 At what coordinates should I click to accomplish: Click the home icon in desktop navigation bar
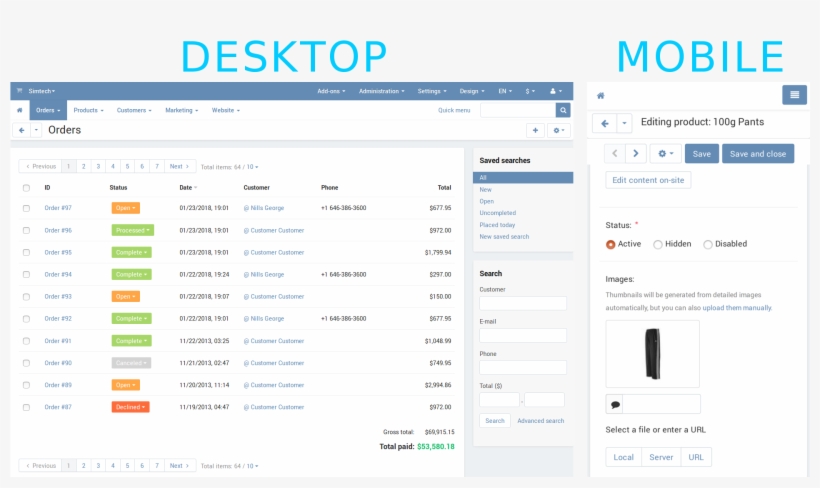[x=19, y=110]
